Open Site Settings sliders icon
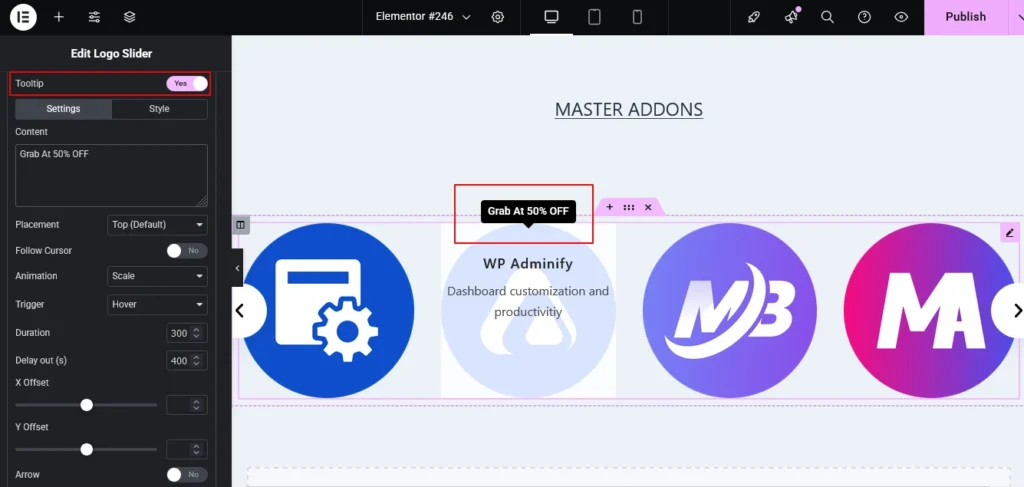 (x=94, y=17)
